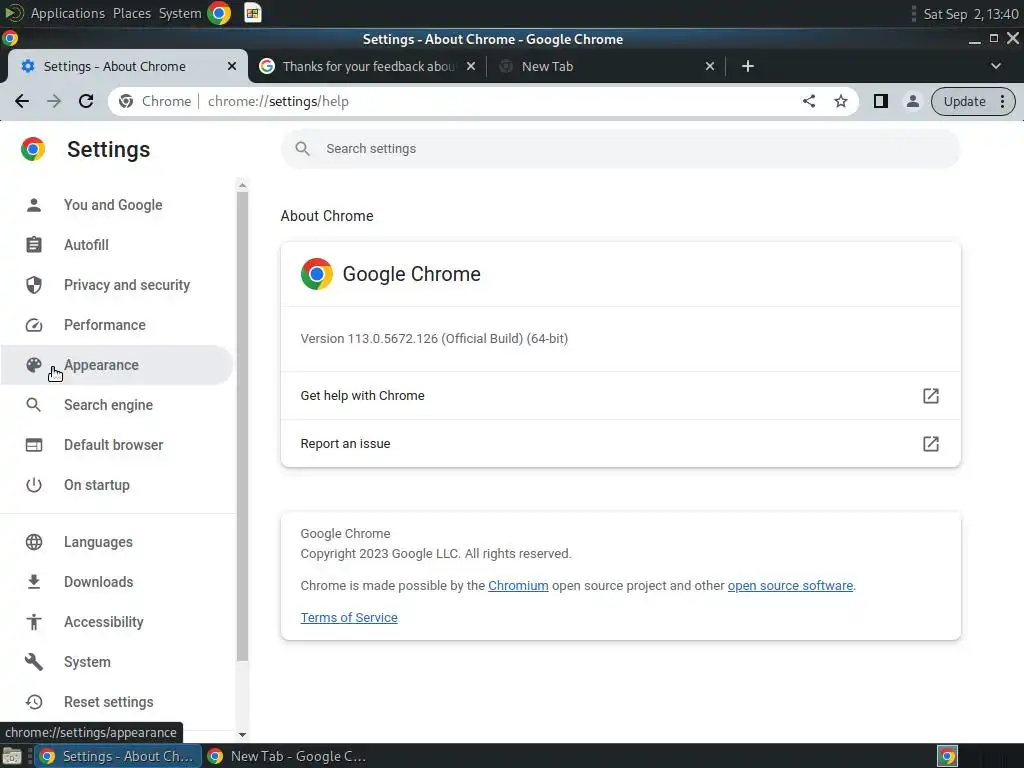Click the Chrome logo beside Settings title
This screenshot has width=1024, height=768.
pyautogui.click(x=33, y=149)
